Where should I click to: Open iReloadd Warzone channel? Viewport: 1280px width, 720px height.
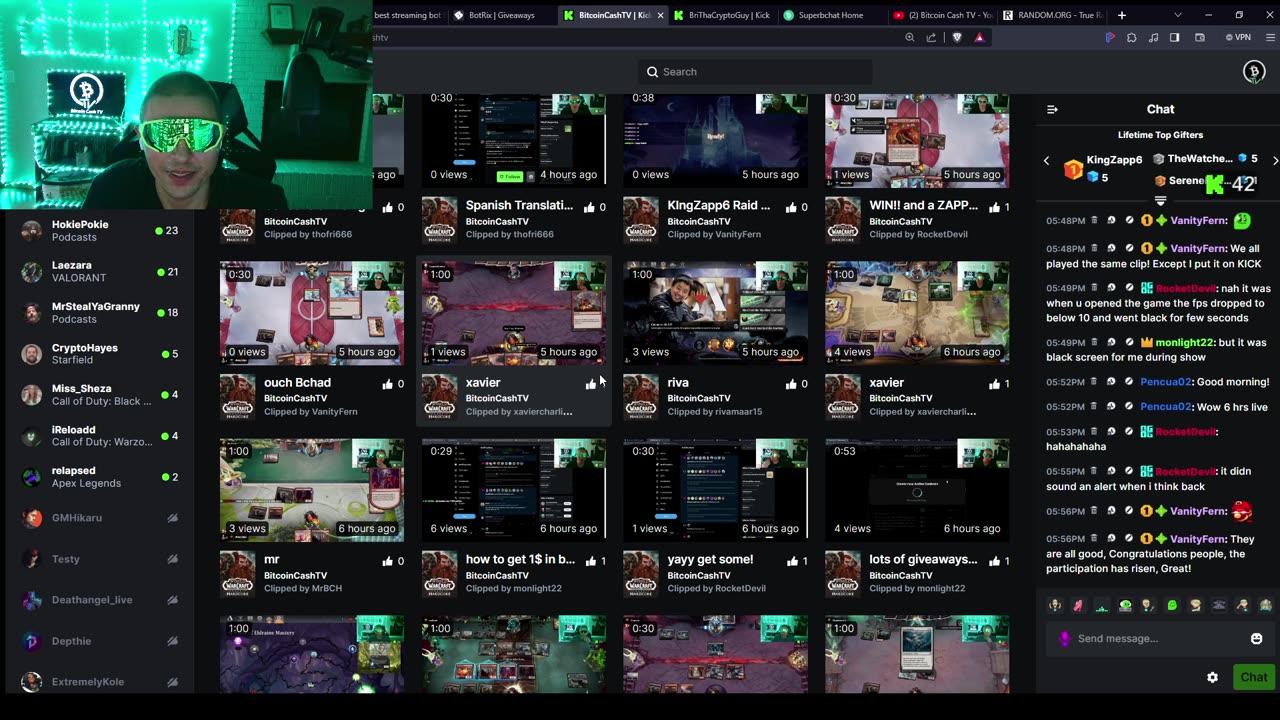point(100,436)
